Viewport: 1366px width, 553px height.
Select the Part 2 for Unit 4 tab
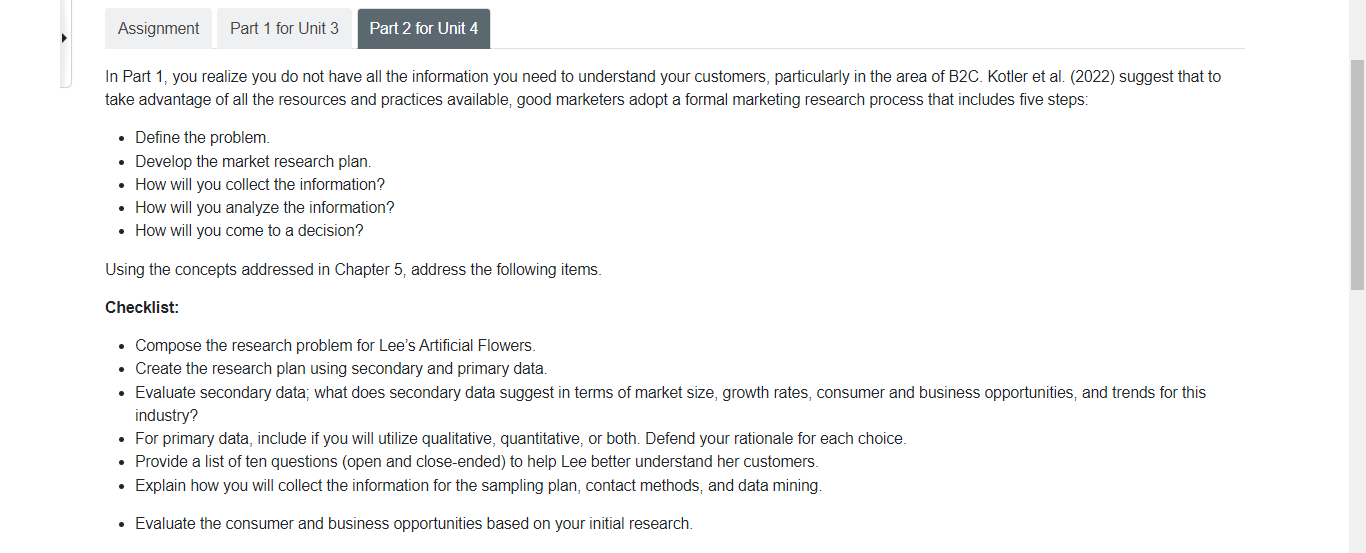coord(424,29)
